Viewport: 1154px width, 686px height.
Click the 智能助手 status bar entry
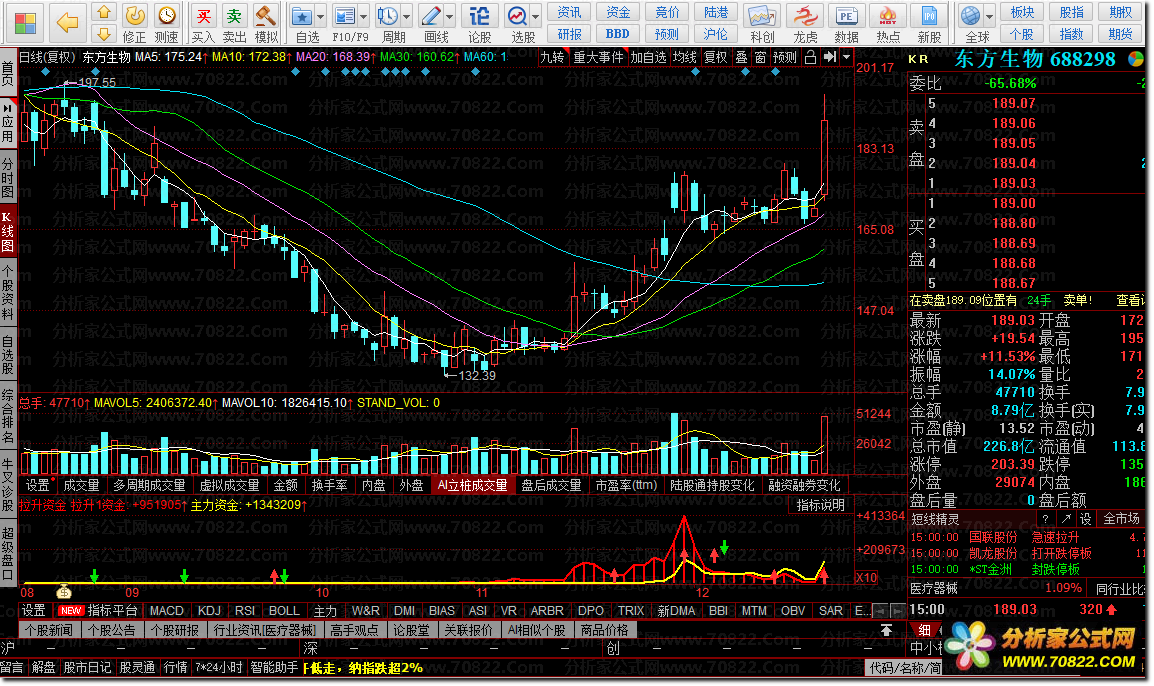(x=274, y=668)
